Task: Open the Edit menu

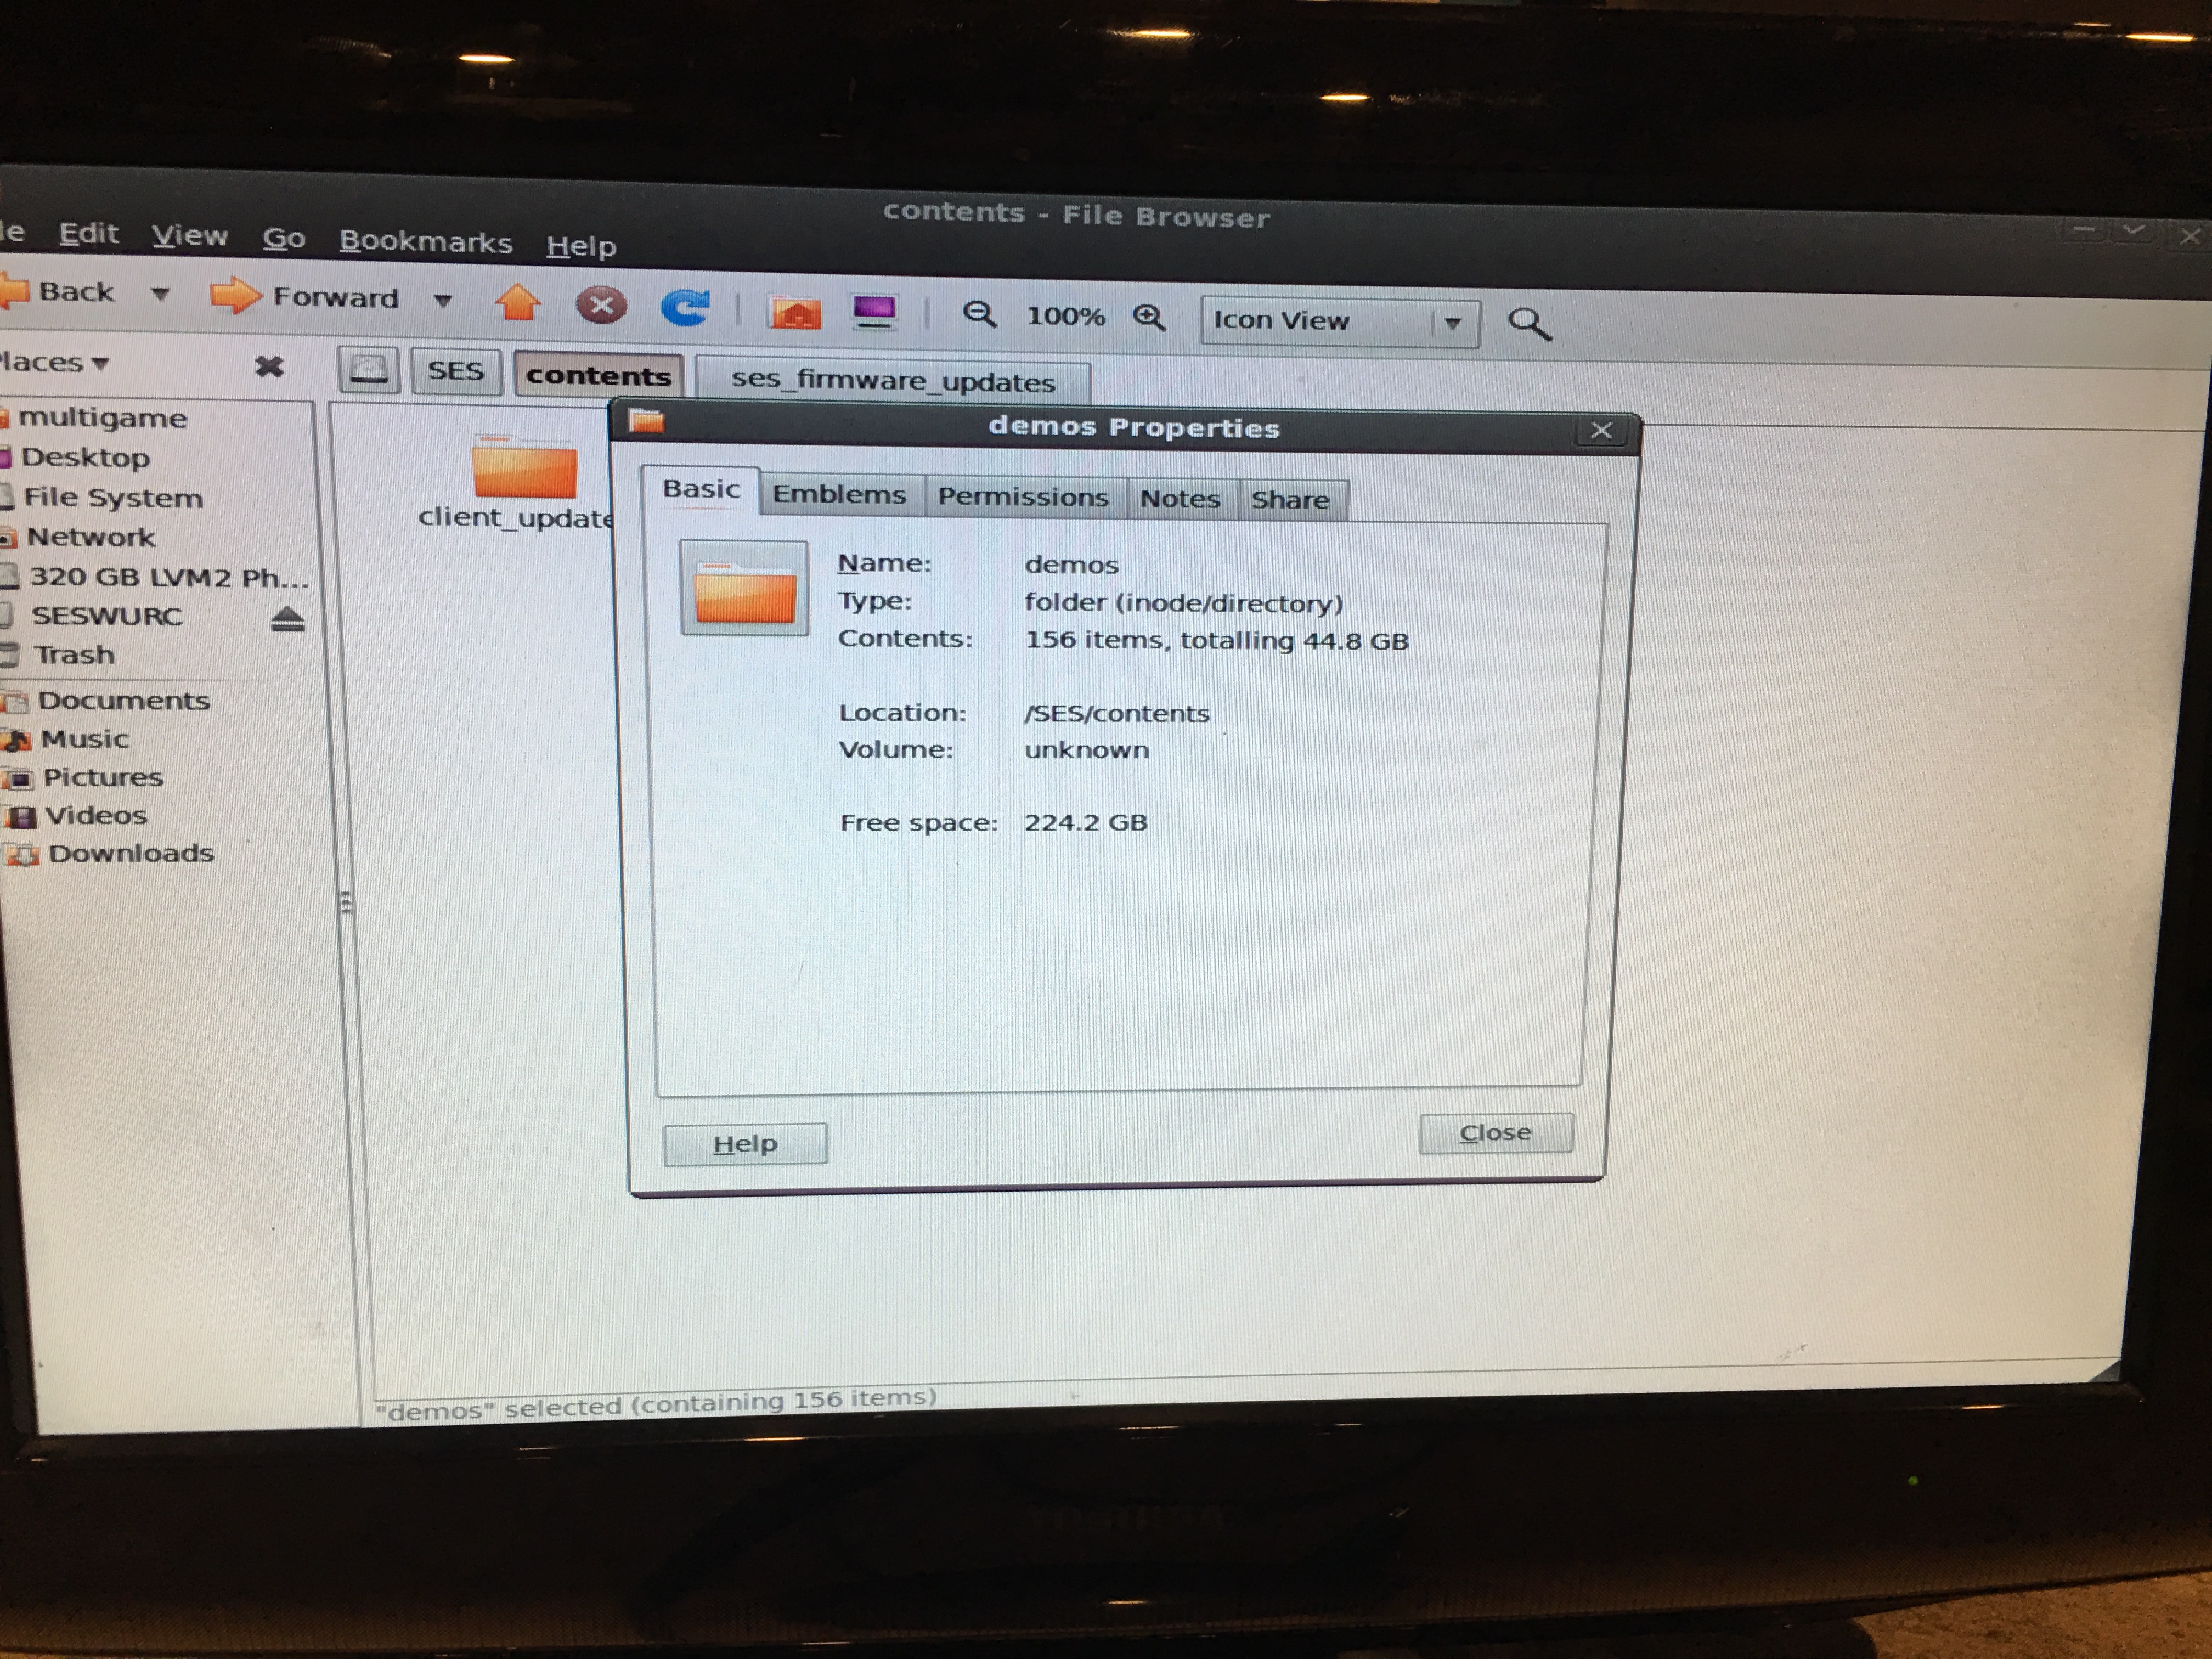Action: (89, 234)
